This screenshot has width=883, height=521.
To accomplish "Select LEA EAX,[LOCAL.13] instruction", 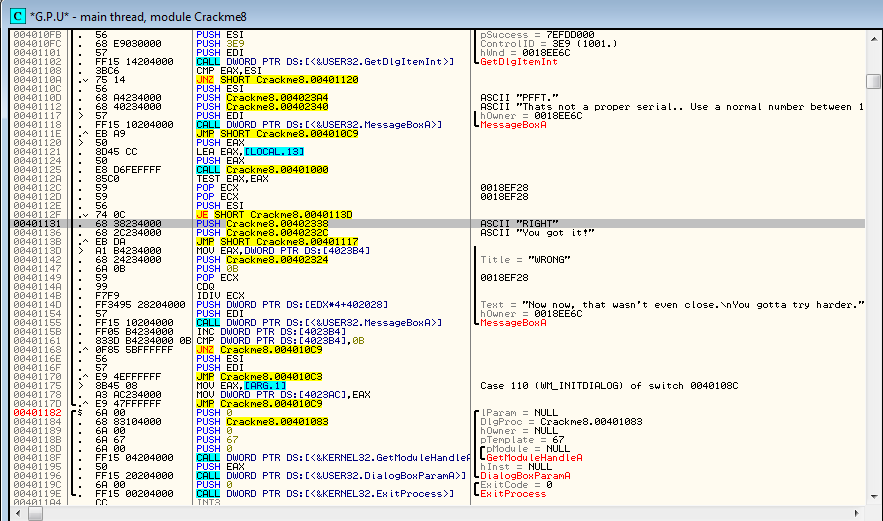I will click(x=250, y=152).
